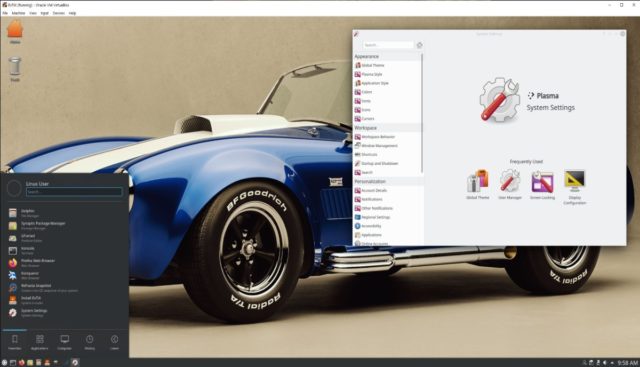Viewport: 640px width, 367px height.
Task: Open Screen Locking under Frequently Used
Action: pos(542,185)
